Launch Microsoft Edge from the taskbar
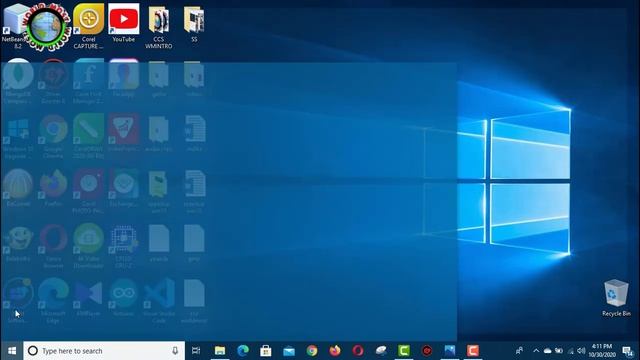The image size is (640, 360). pos(243,351)
